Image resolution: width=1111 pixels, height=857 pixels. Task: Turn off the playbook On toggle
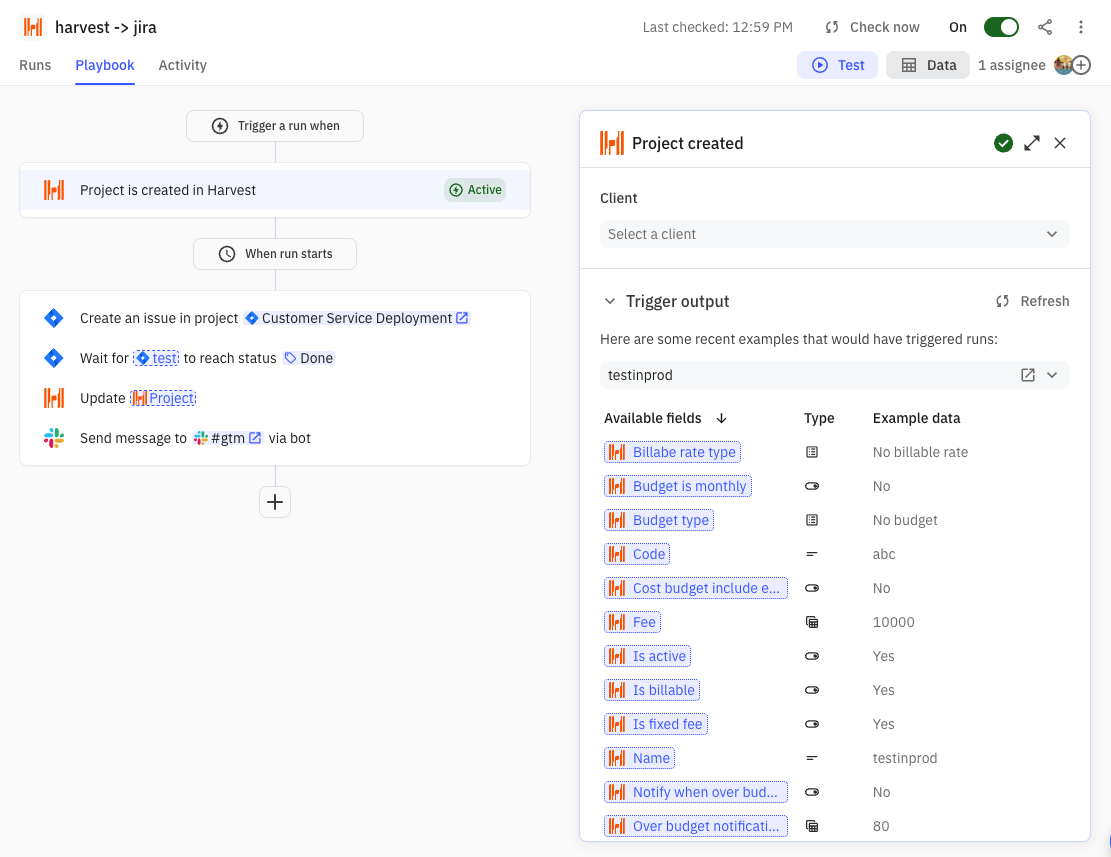(x=1001, y=27)
